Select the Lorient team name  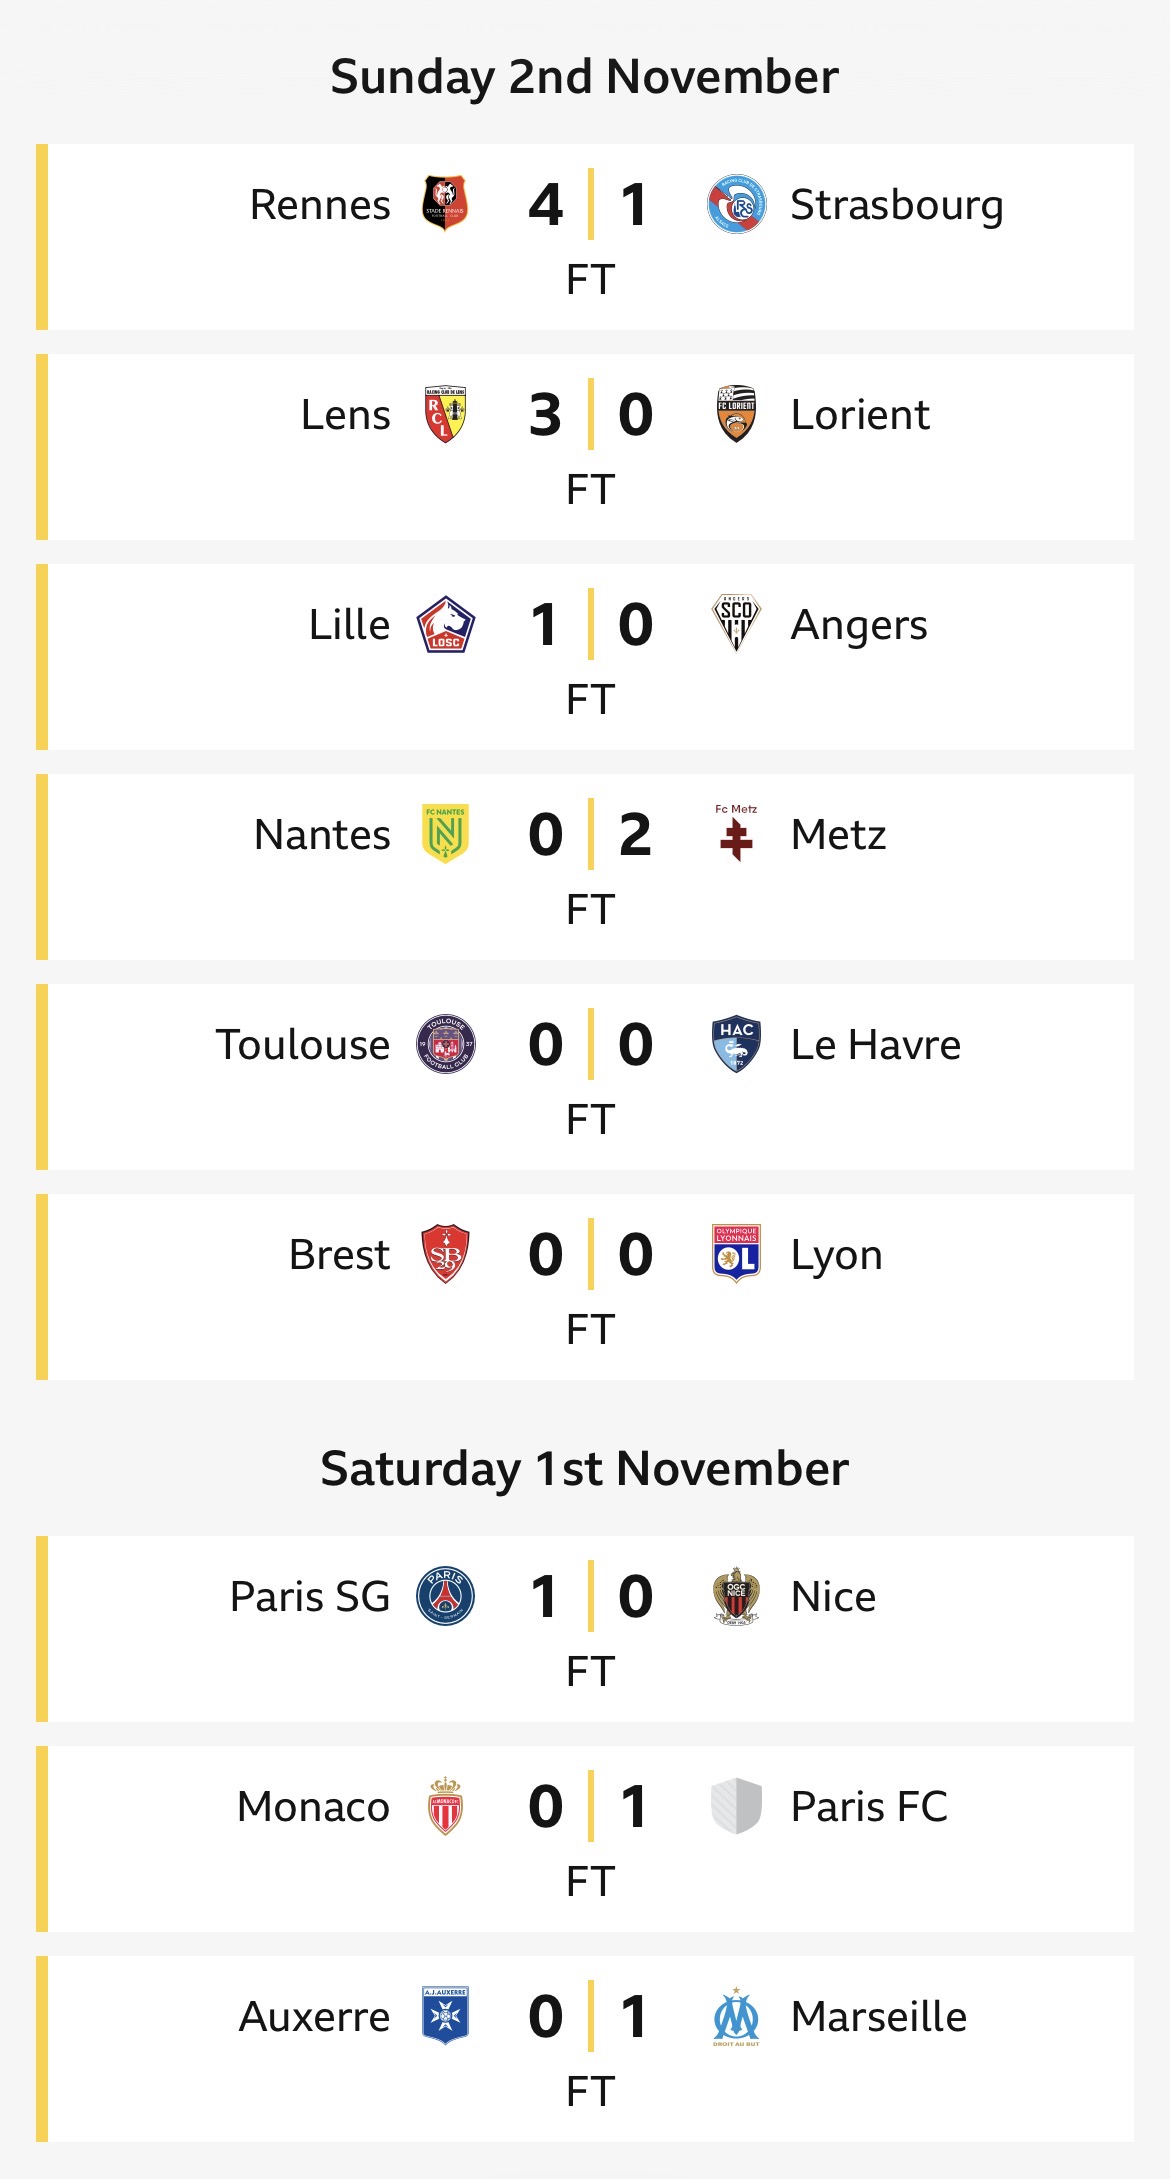860,414
